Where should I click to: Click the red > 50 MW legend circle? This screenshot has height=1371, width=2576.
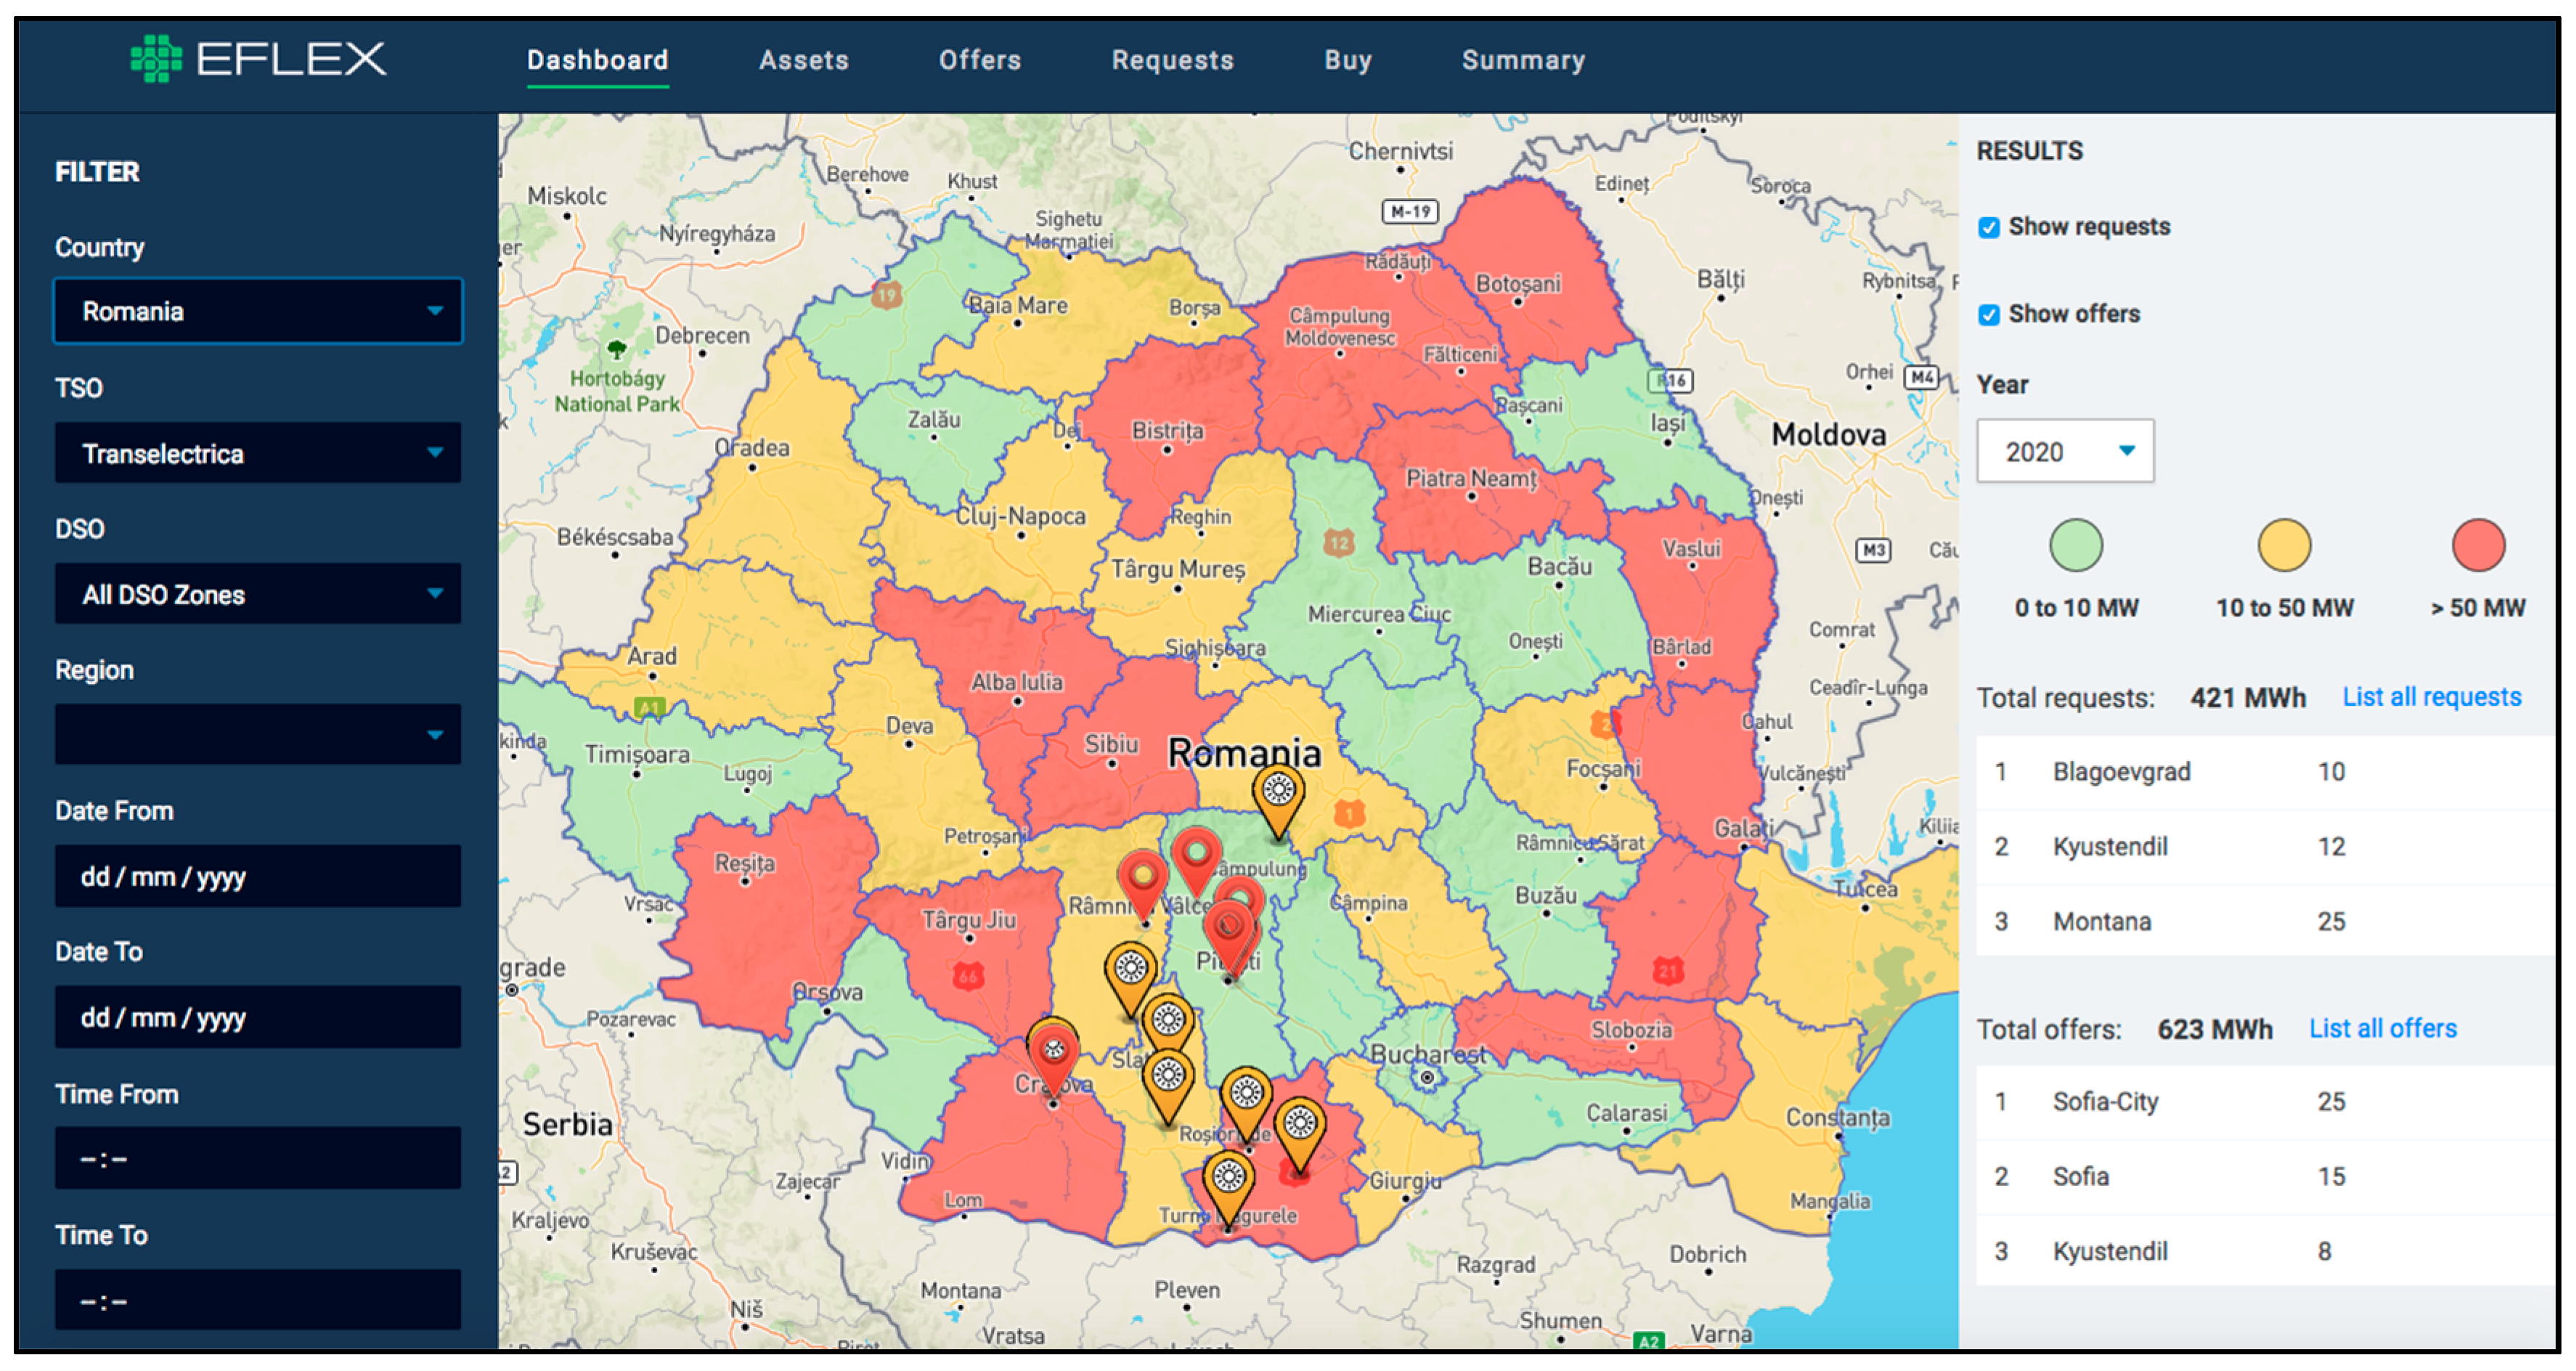click(2477, 546)
